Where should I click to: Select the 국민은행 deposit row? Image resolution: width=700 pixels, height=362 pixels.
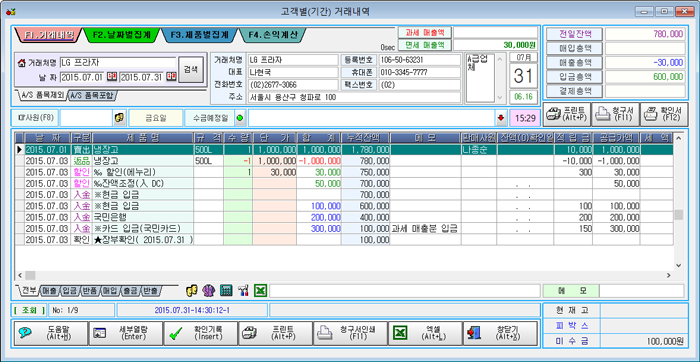pos(344,217)
